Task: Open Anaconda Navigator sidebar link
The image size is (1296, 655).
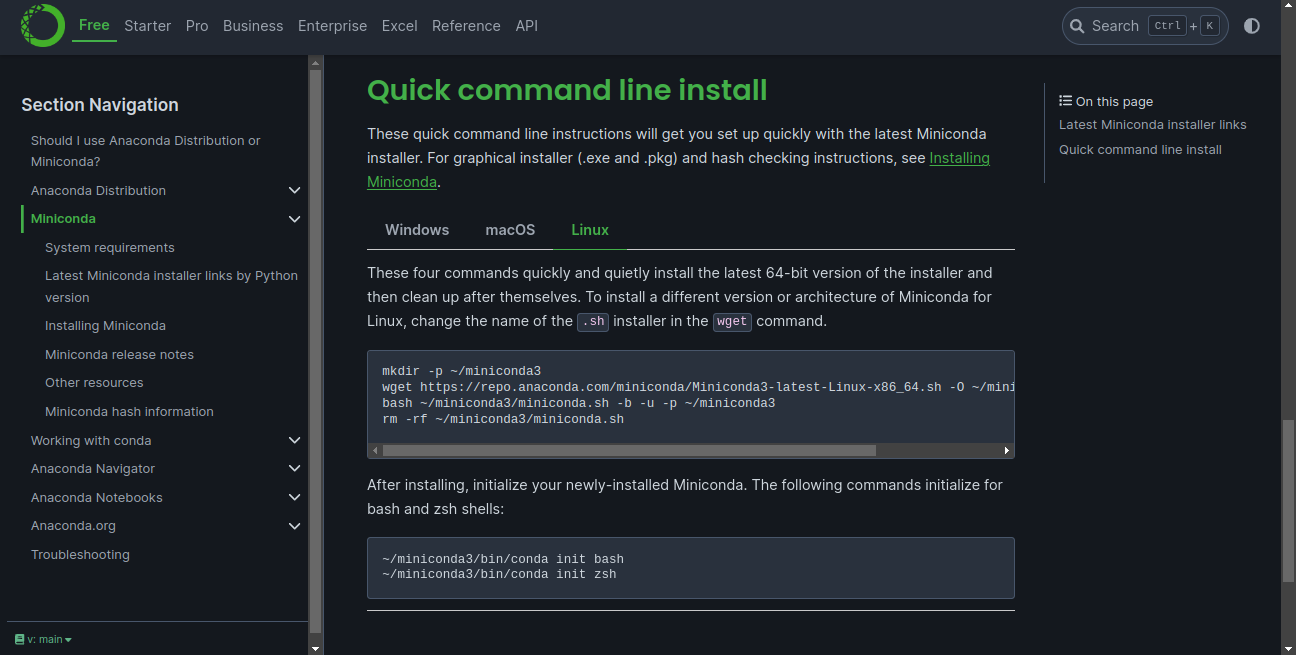Action: coord(93,468)
